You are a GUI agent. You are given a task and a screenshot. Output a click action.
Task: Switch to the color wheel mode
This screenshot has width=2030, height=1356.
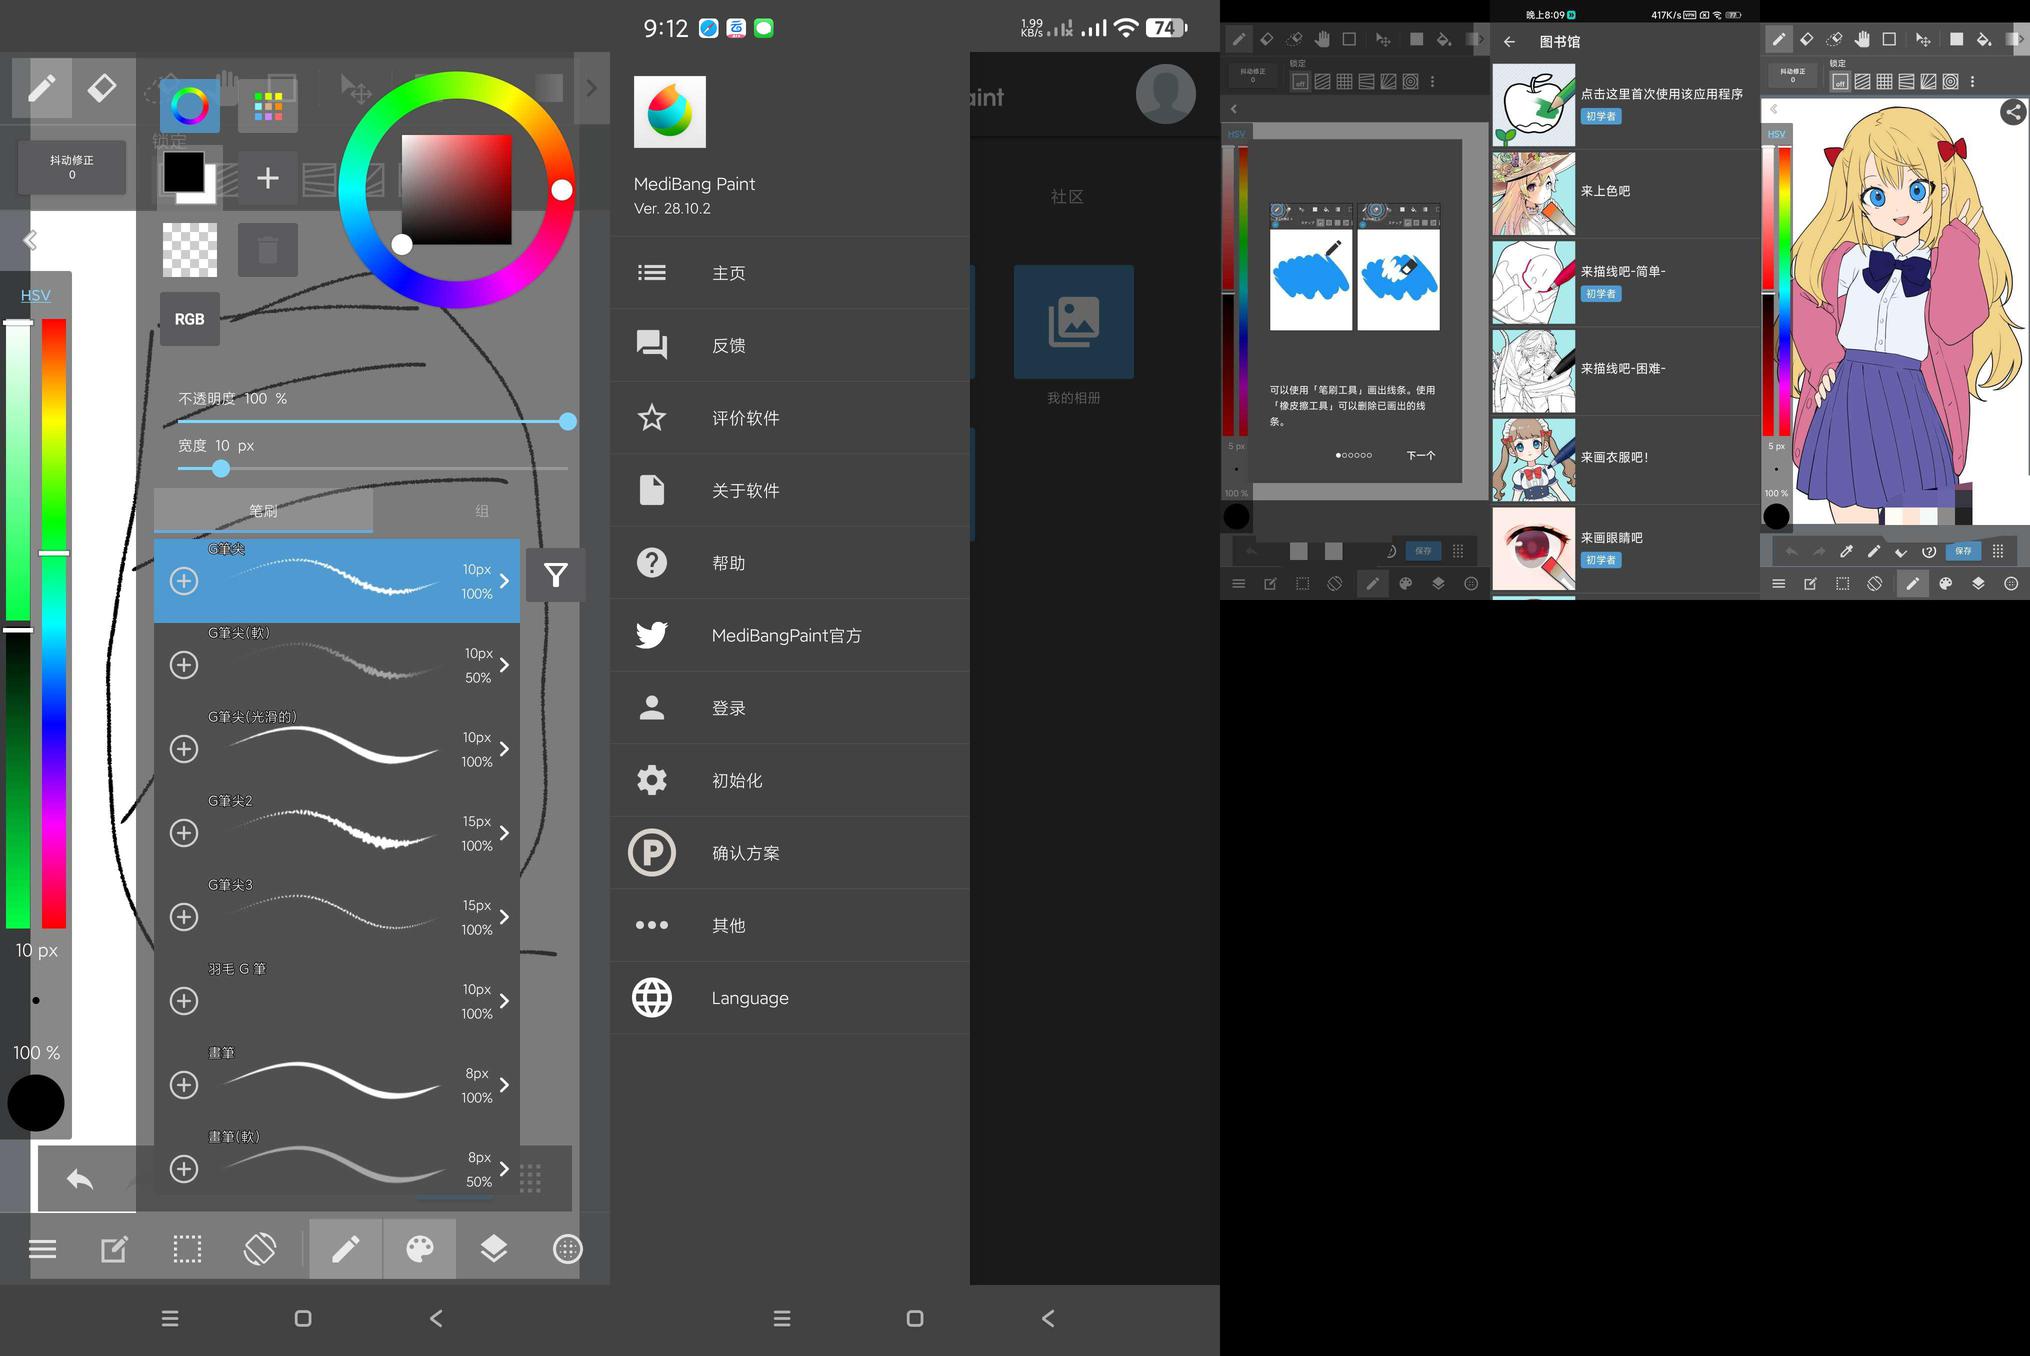(190, 106)
